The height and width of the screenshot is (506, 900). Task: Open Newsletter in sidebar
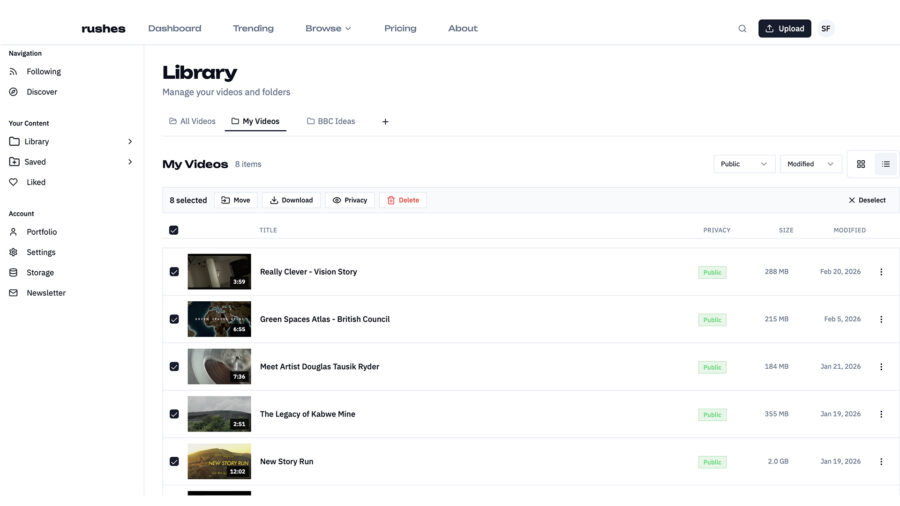click(37, 293)
